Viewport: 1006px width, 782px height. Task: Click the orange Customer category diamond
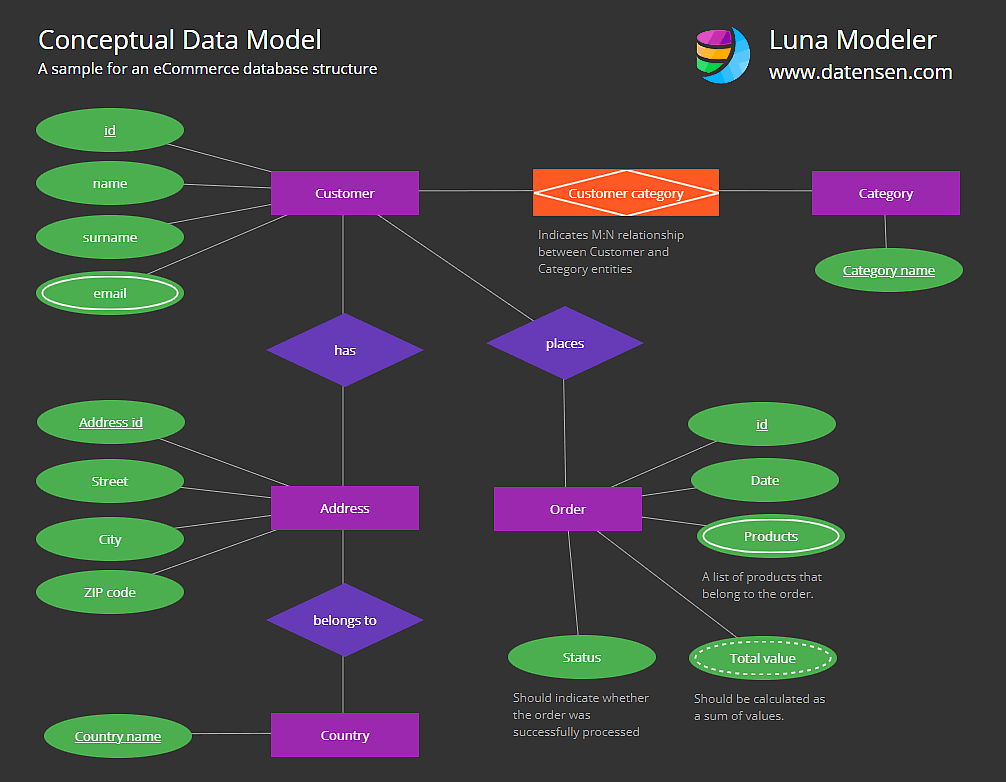626,193
